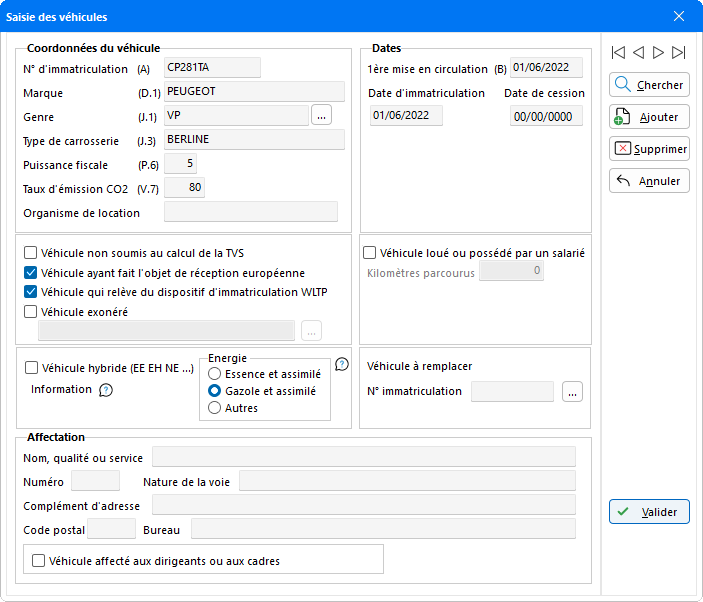Open the Genre selection list button
The image size is (703, 602).
321,115
